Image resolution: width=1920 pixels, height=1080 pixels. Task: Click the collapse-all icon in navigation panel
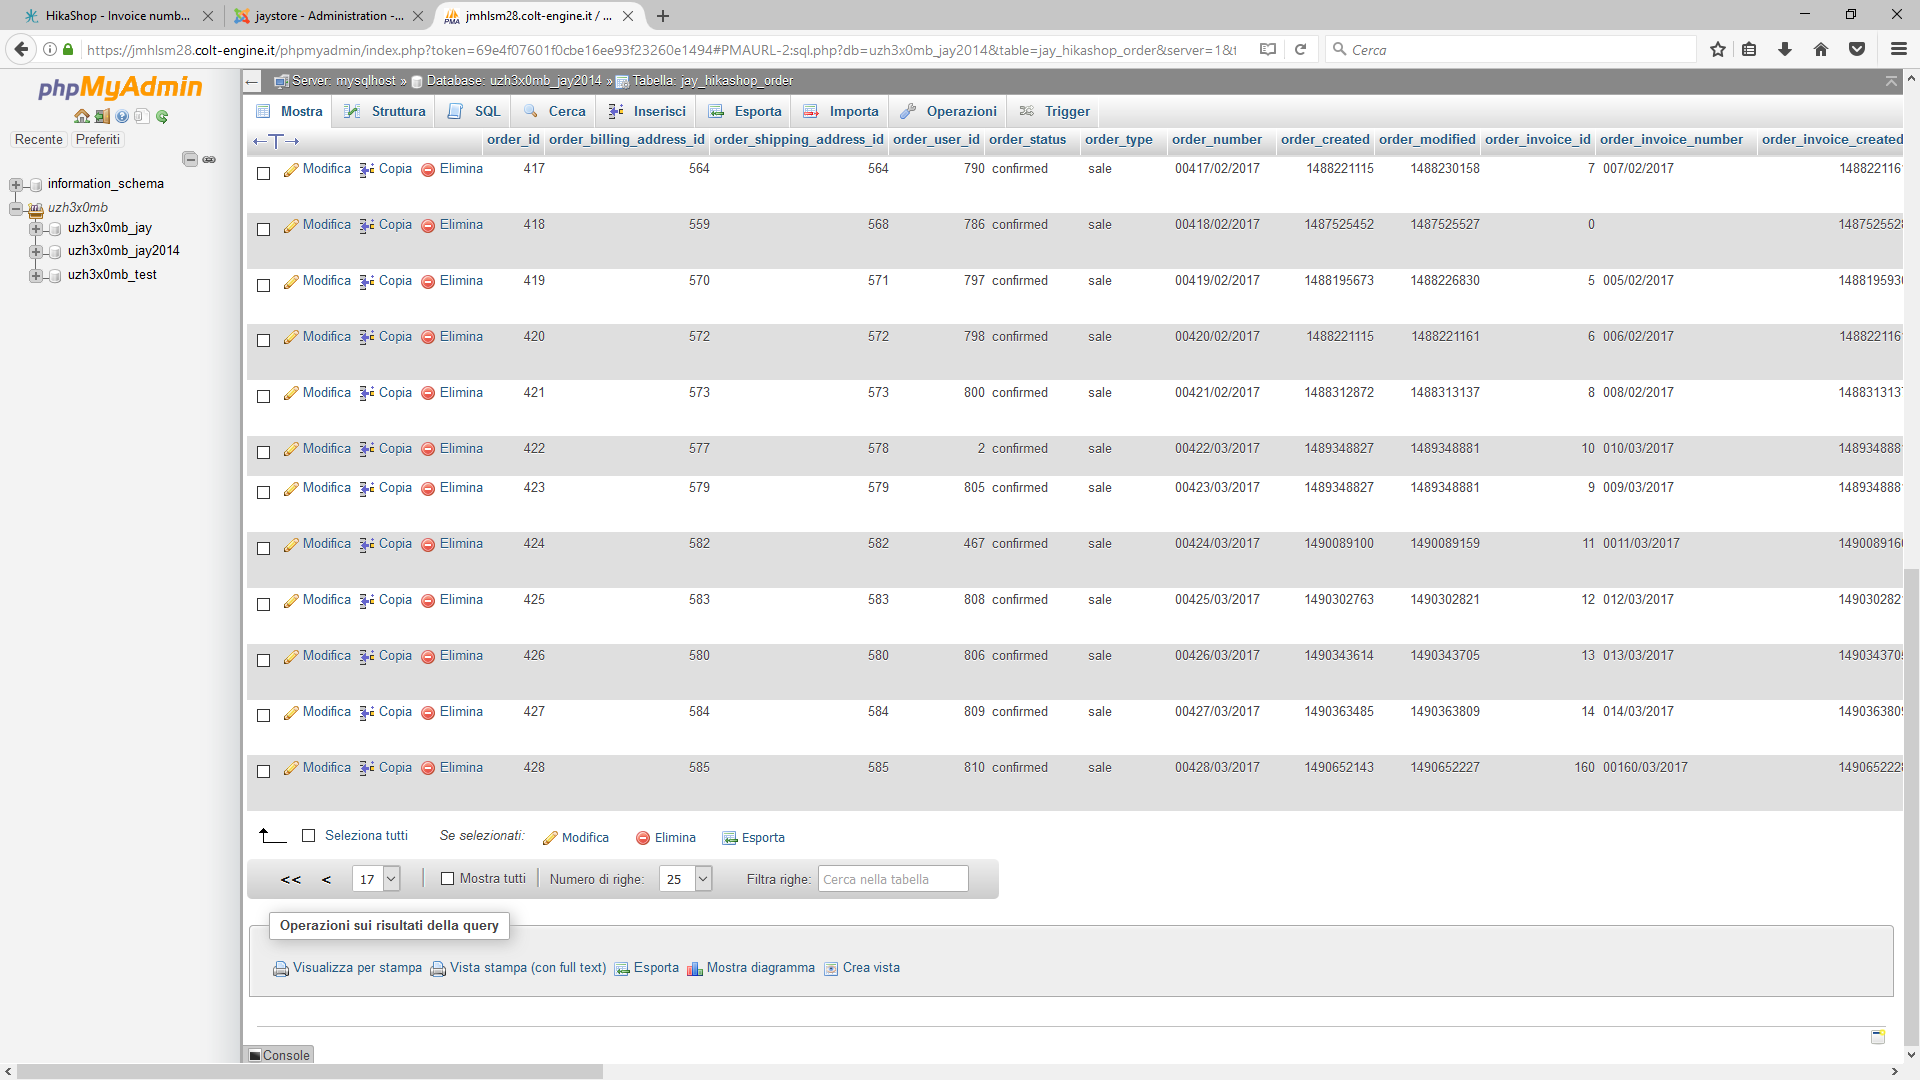190,159
